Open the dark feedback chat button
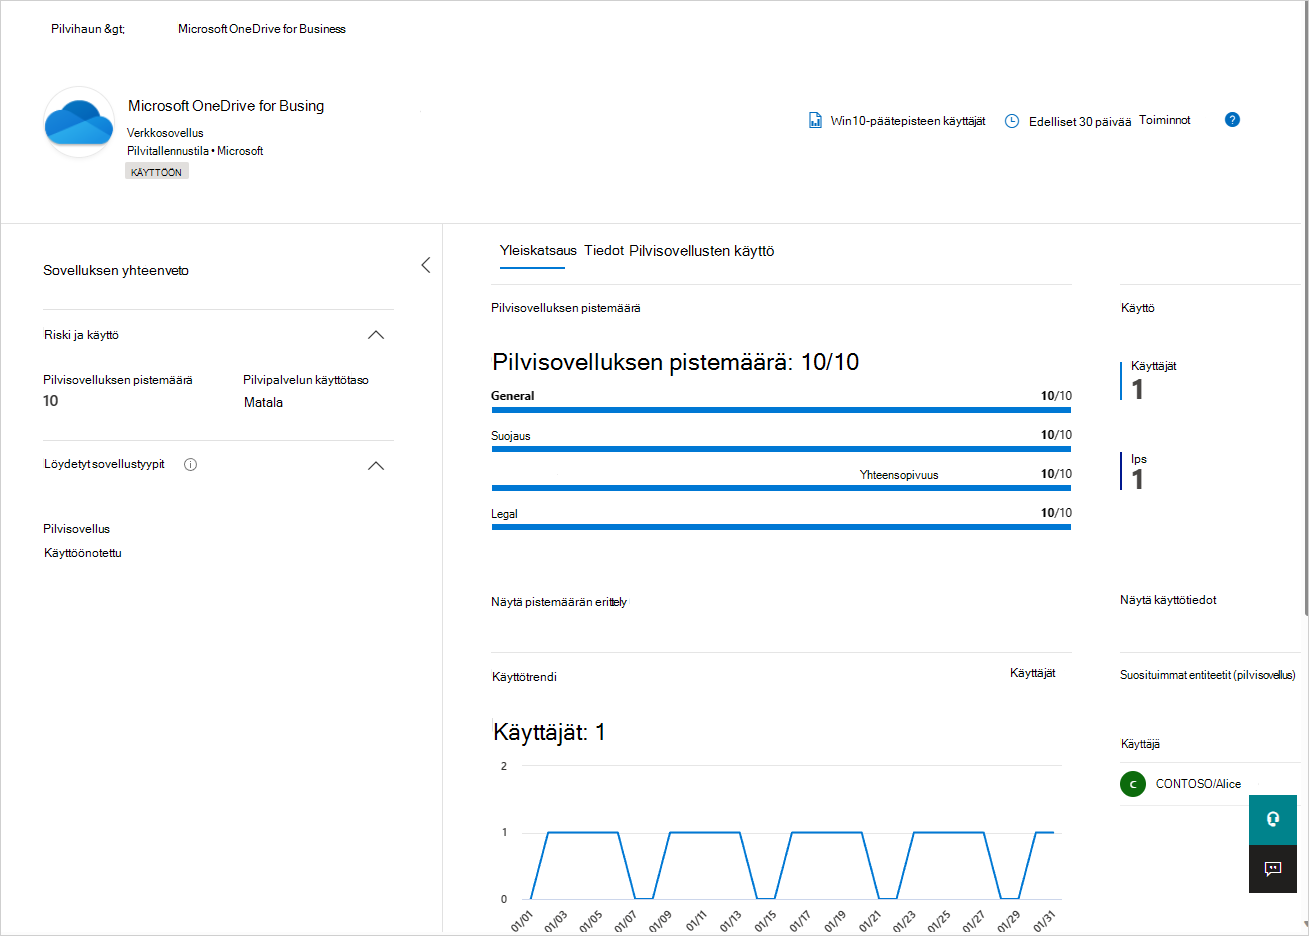The width and height of the screenshot is (1309, 936). click(x=1273, y=869)
